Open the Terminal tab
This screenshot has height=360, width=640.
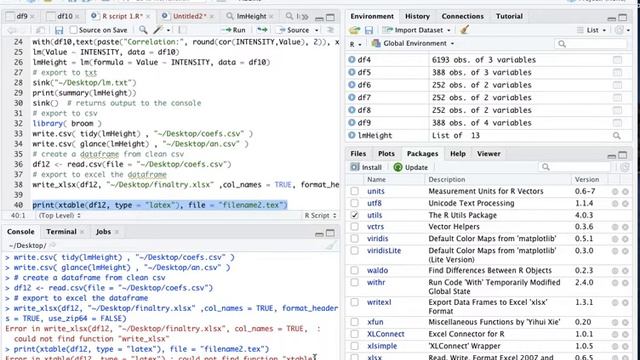[61, 232]
